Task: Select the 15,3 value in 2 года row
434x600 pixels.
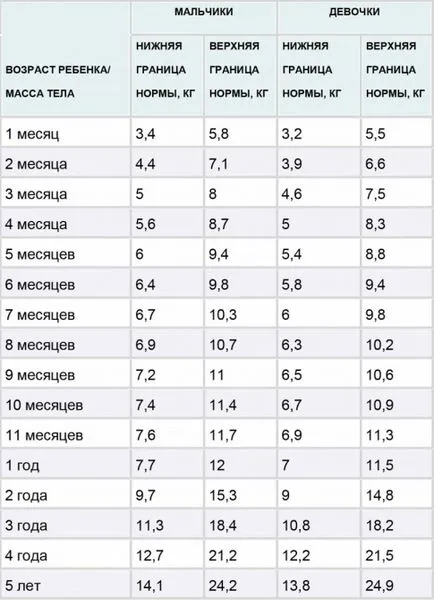Action: (223, 496)
